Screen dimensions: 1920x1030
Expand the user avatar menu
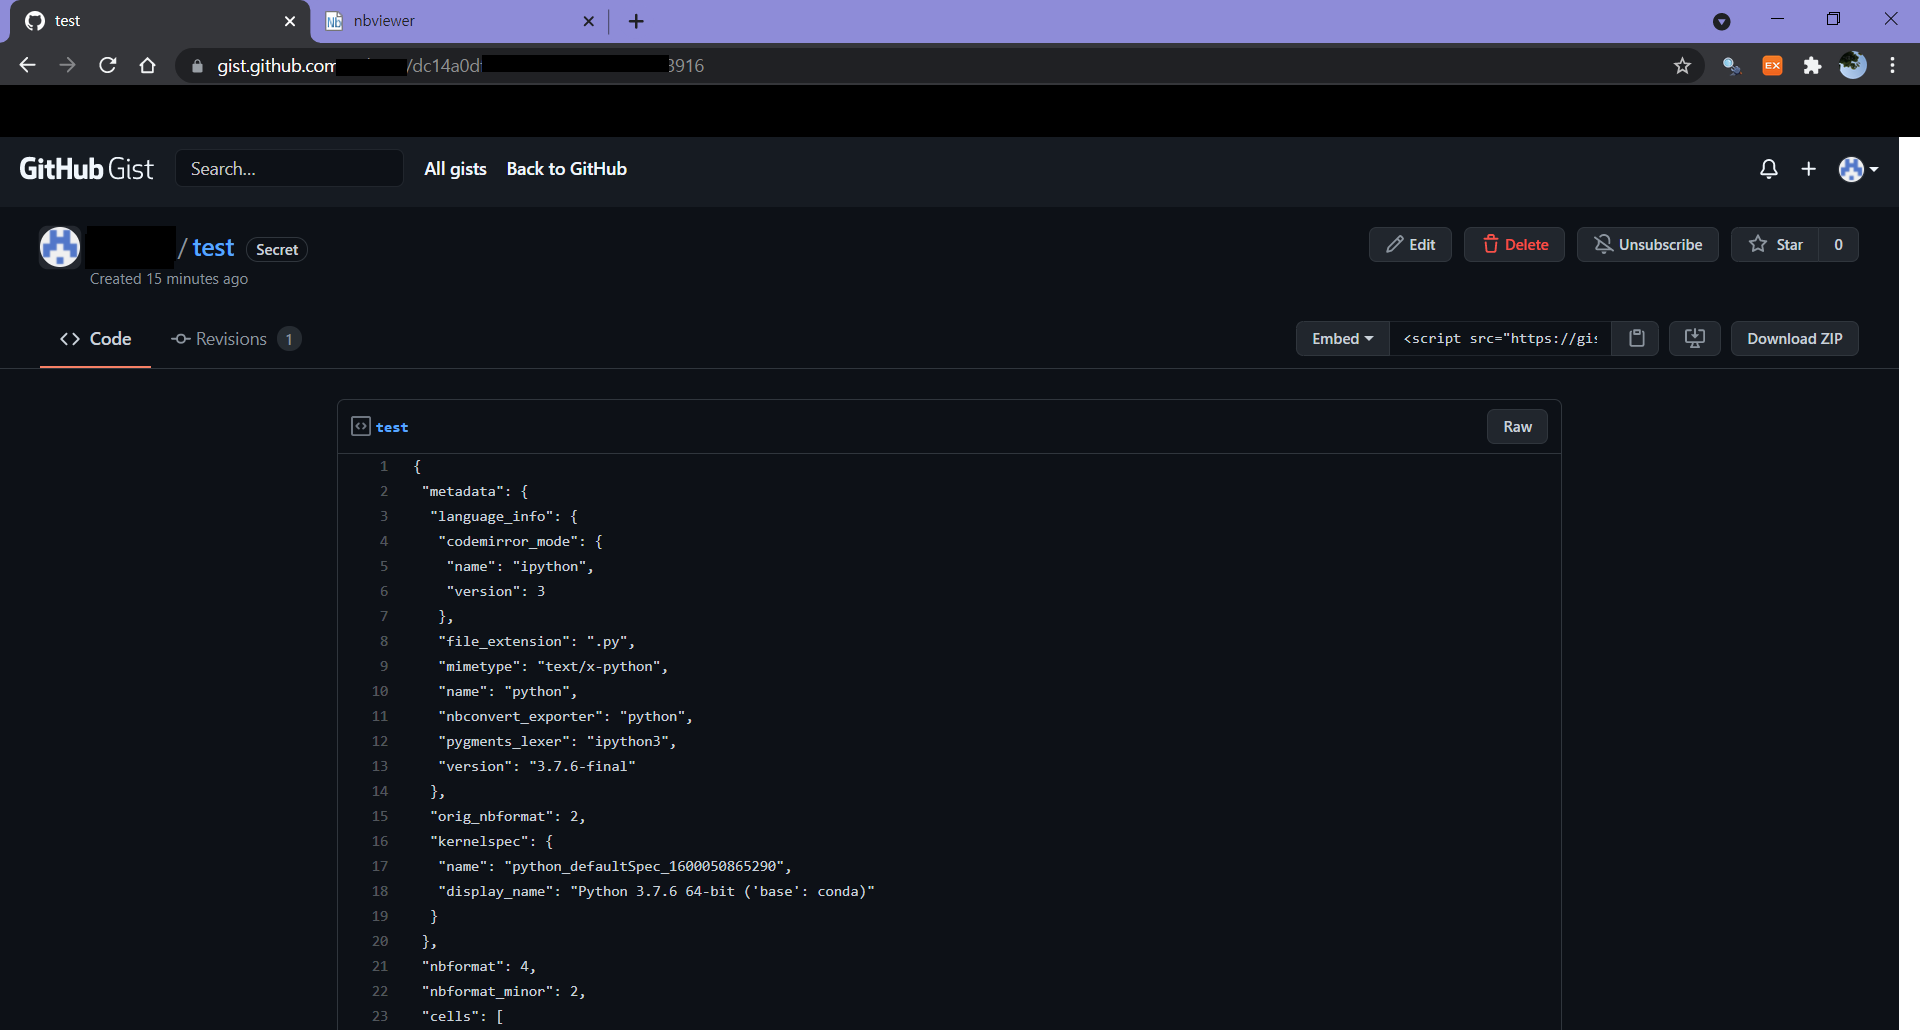tap(1858, 169)
